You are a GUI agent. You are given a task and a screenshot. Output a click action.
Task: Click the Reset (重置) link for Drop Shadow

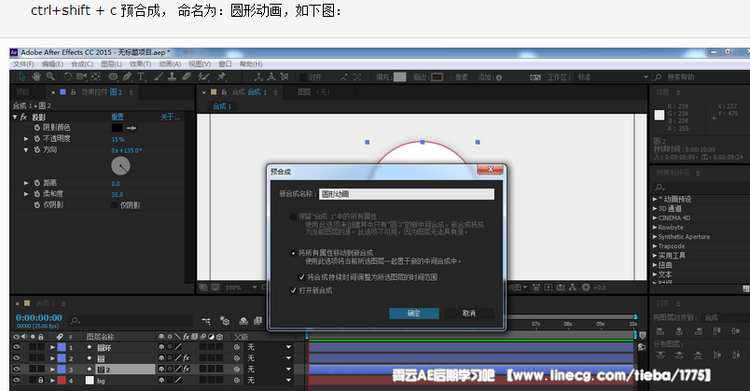(x=117, y=117)
